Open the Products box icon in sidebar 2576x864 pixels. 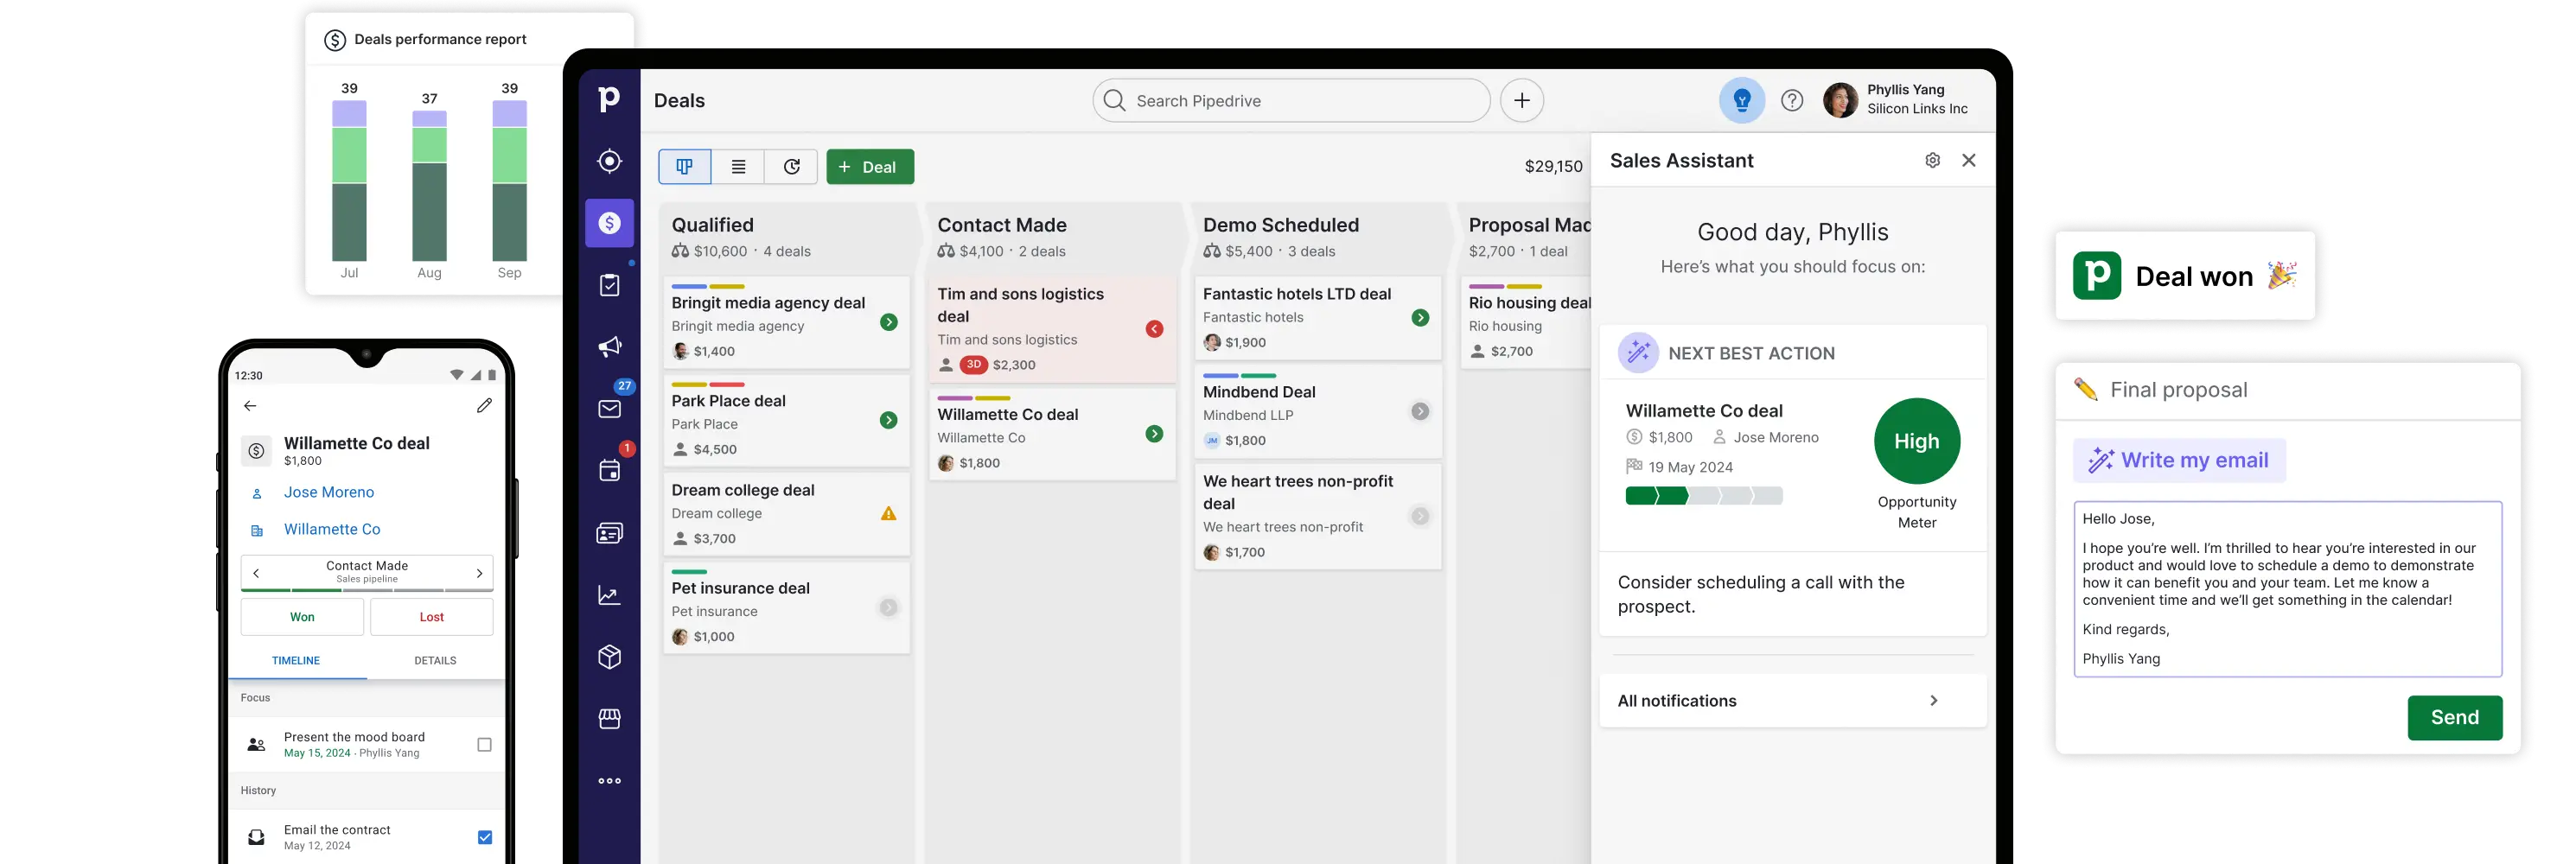point(609,657)
